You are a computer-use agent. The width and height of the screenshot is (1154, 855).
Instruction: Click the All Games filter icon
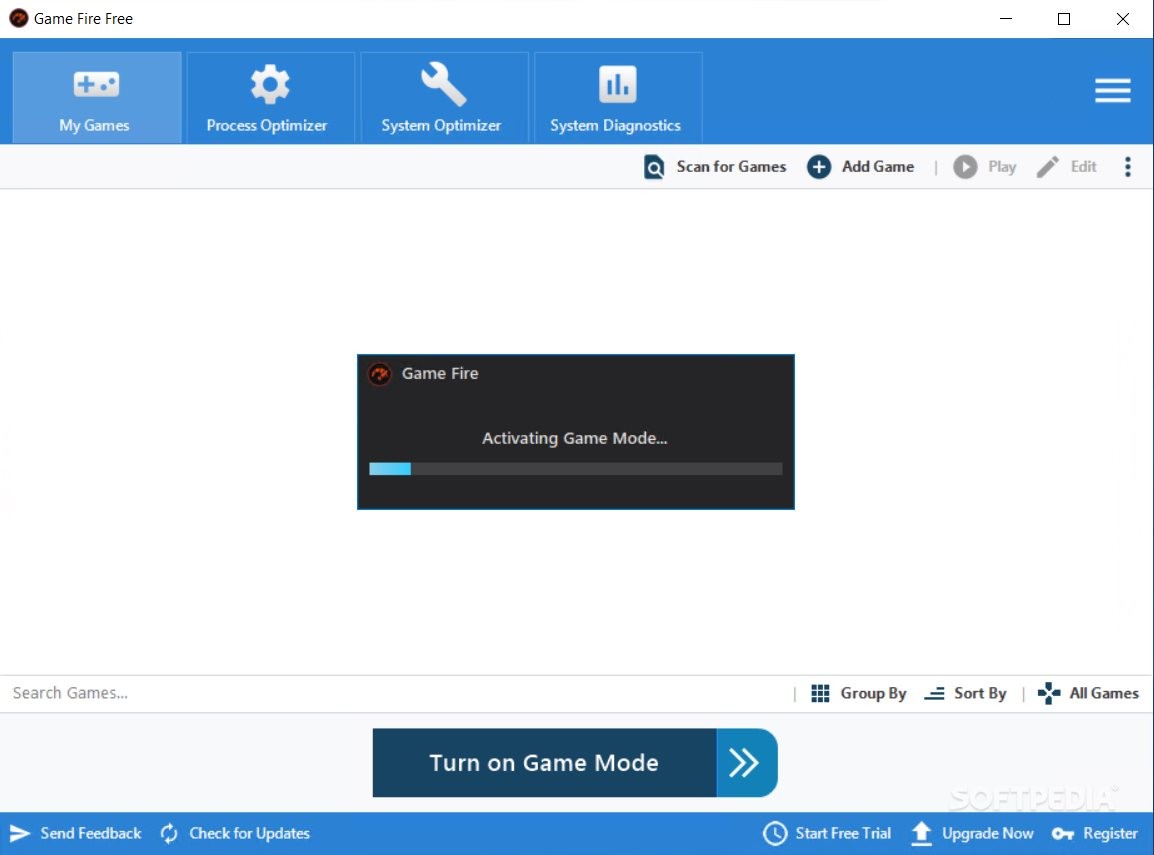(x=1049, y=693)
